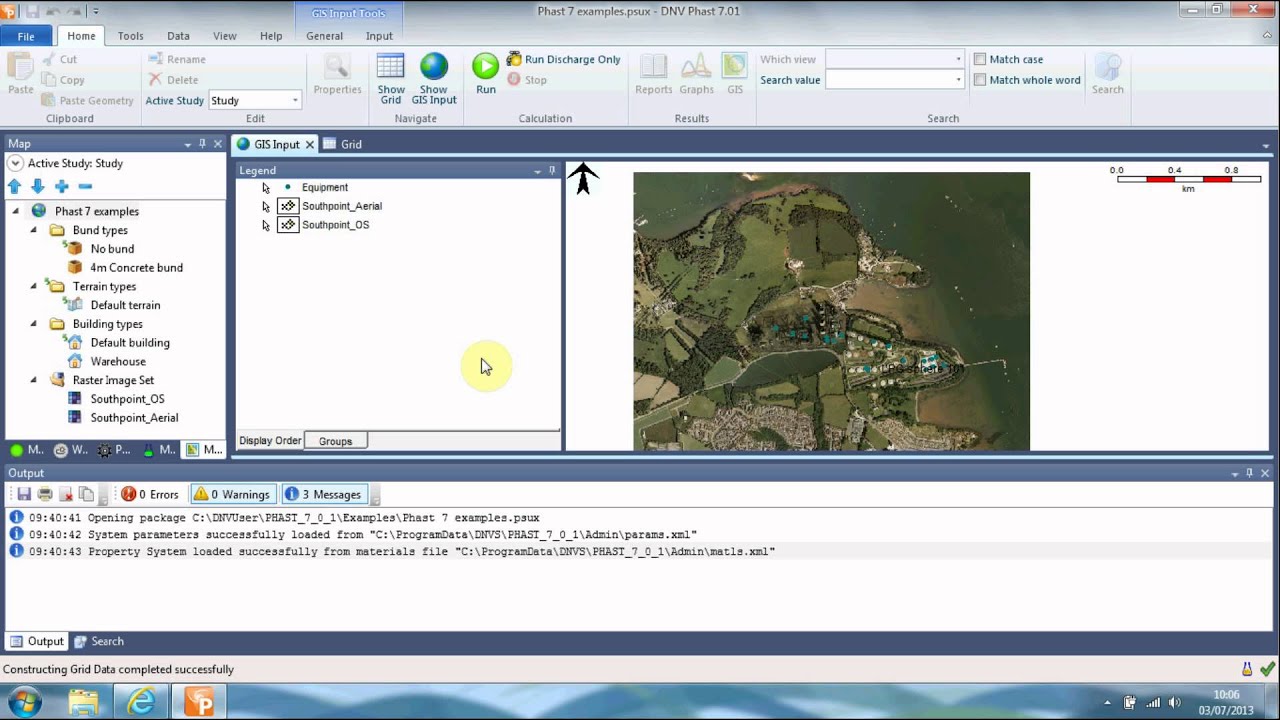
Task: Move the item up with the blue up arrow
Action: pos(14,186)
